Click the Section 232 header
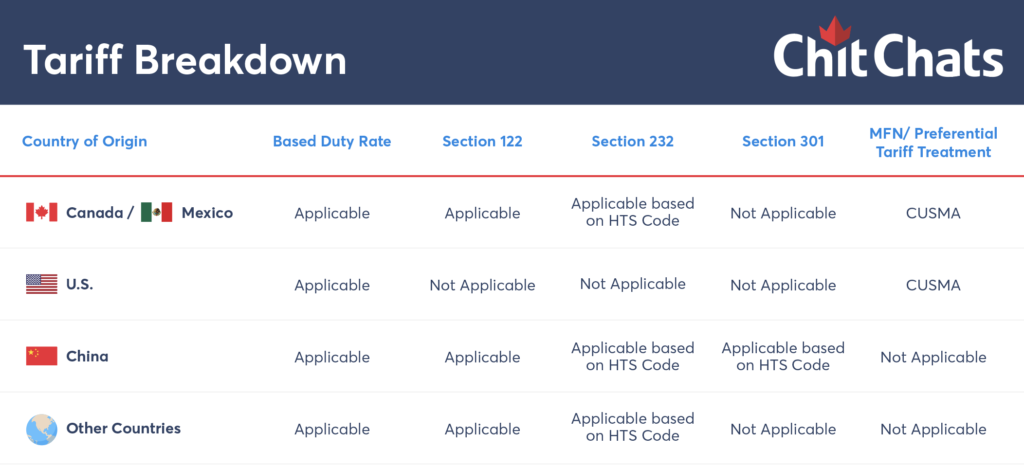This screenshot has height=468, width=1024. [632, 141]
